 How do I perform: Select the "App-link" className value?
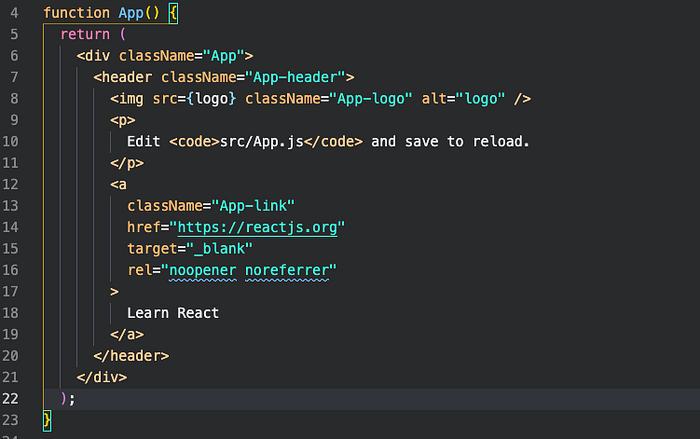[253, 206]
